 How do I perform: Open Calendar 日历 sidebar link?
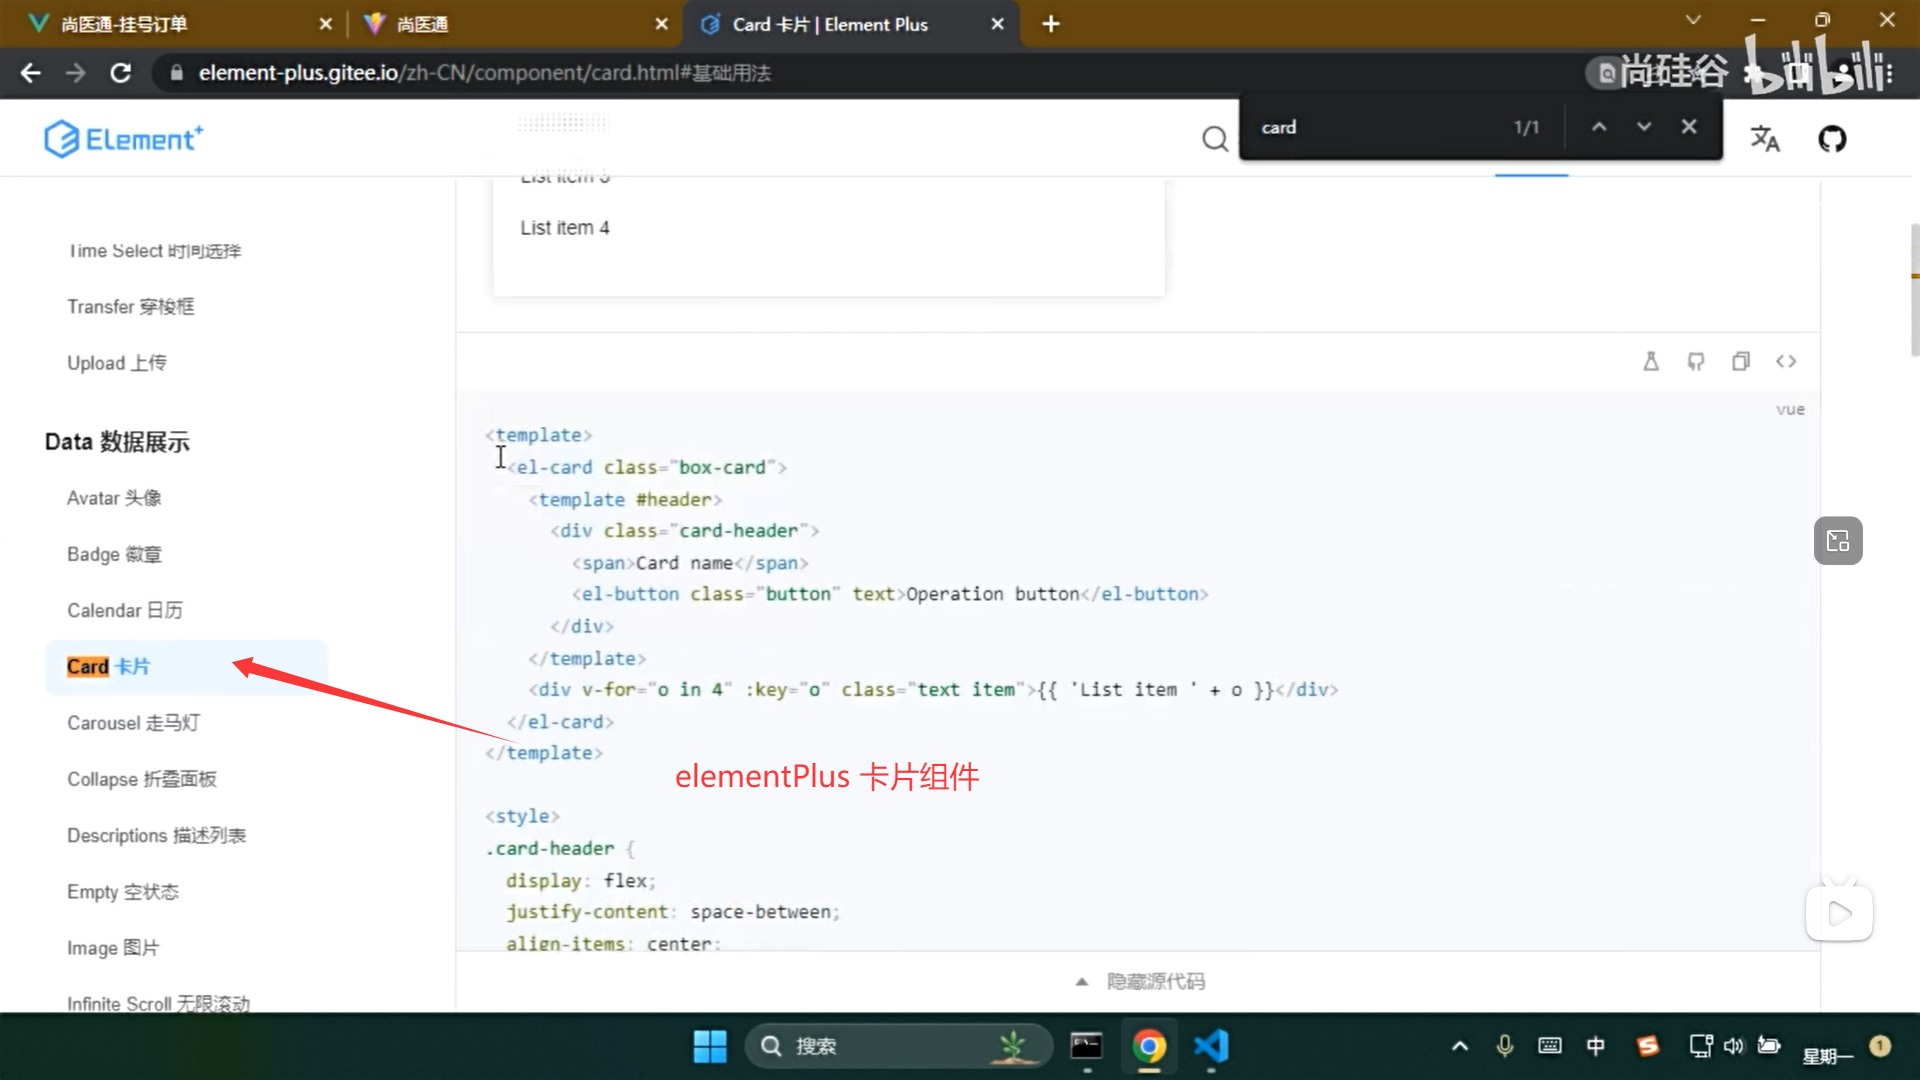[x=124, y=610]
